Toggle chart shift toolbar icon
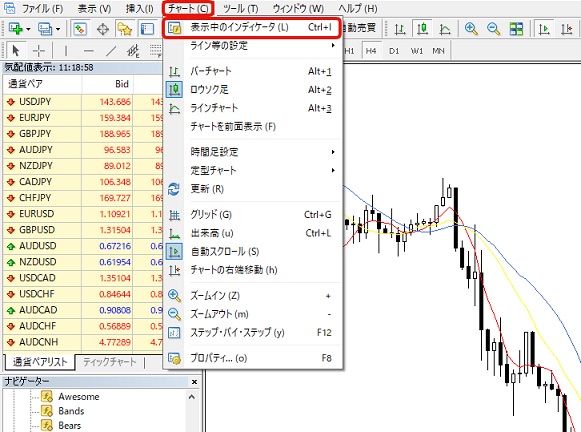The height and width of the screenshot is (432, 581). [567, 29]
